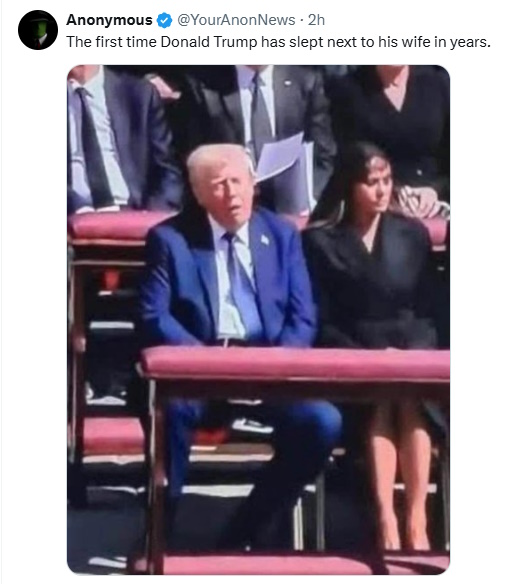
Task: Open the attached photo in full view
Action: pyautogui.click(x=258, y=320)
